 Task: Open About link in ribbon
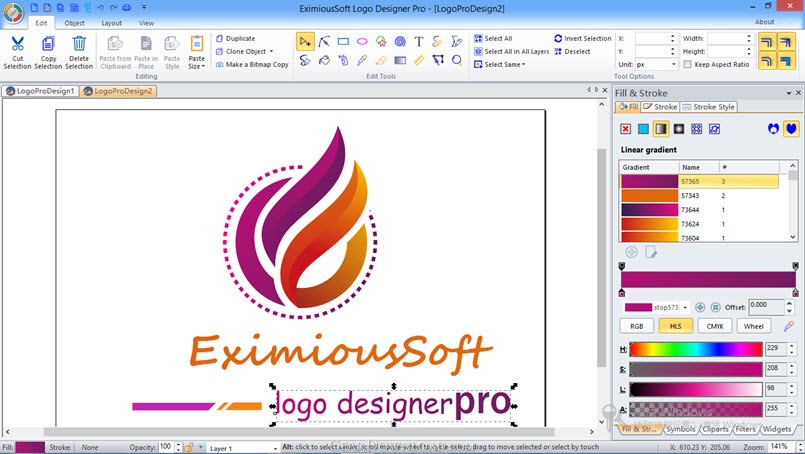(x=764, y=22)
